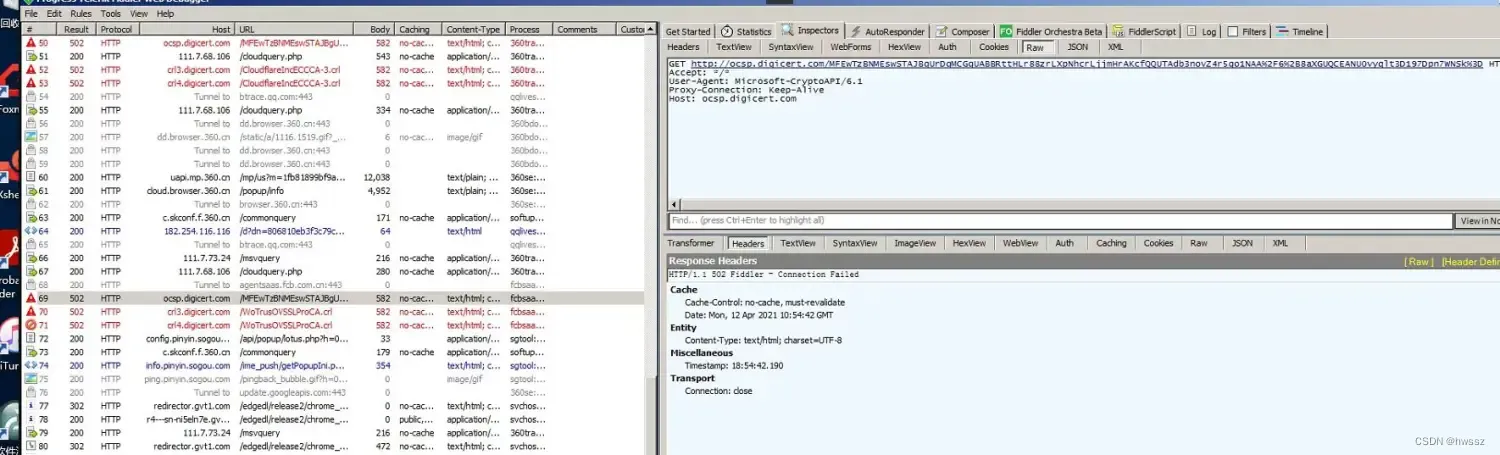Image resolution: width=1500 pixels, height=455 pixels.
Task: Click the pencil icon on the Composer tab
Action: 942,32
